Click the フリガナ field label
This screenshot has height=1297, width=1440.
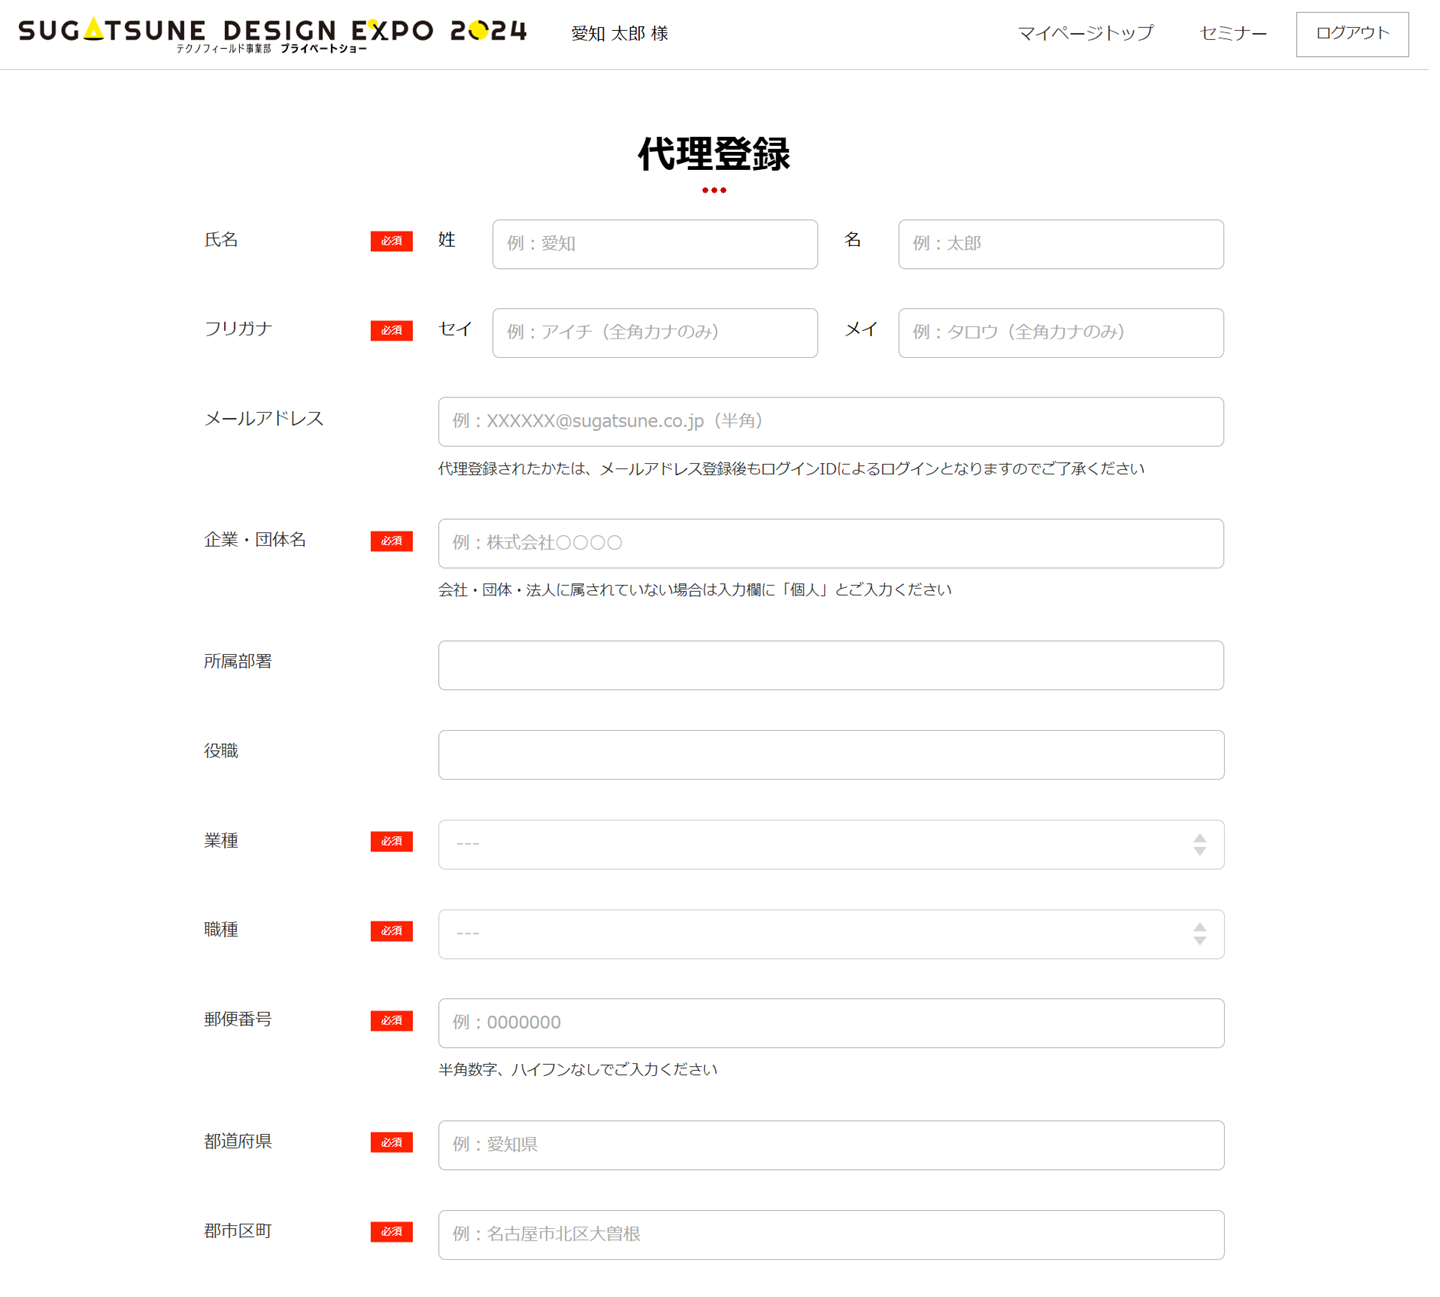coord(238,329)
